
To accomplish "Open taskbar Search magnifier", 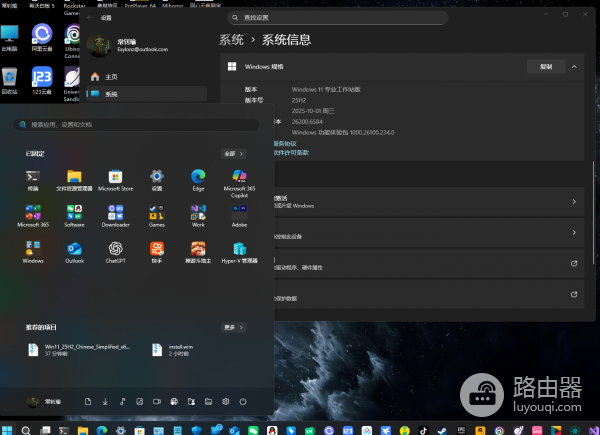I will [26, 430].
